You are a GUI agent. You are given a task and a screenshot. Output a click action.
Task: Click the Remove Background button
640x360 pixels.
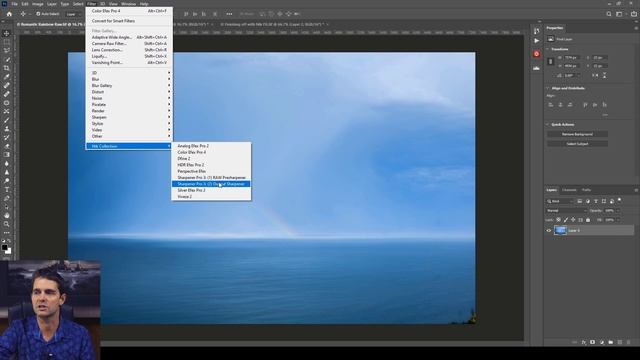(x=577, y=134)
